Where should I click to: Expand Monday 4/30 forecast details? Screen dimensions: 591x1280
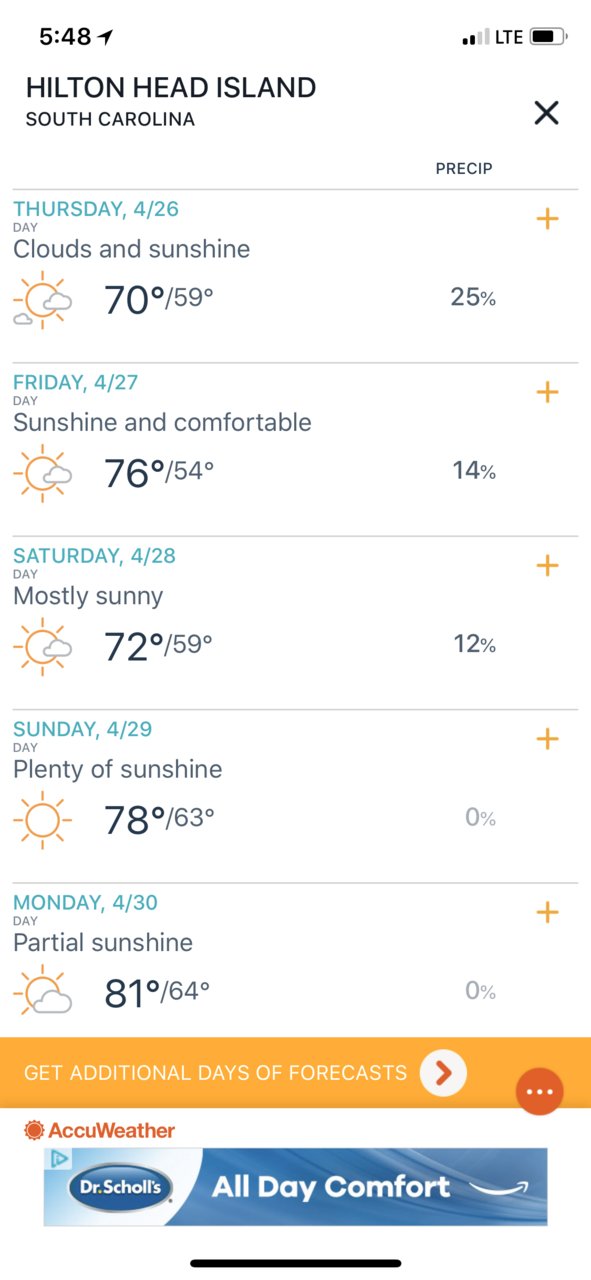(547, 912)
